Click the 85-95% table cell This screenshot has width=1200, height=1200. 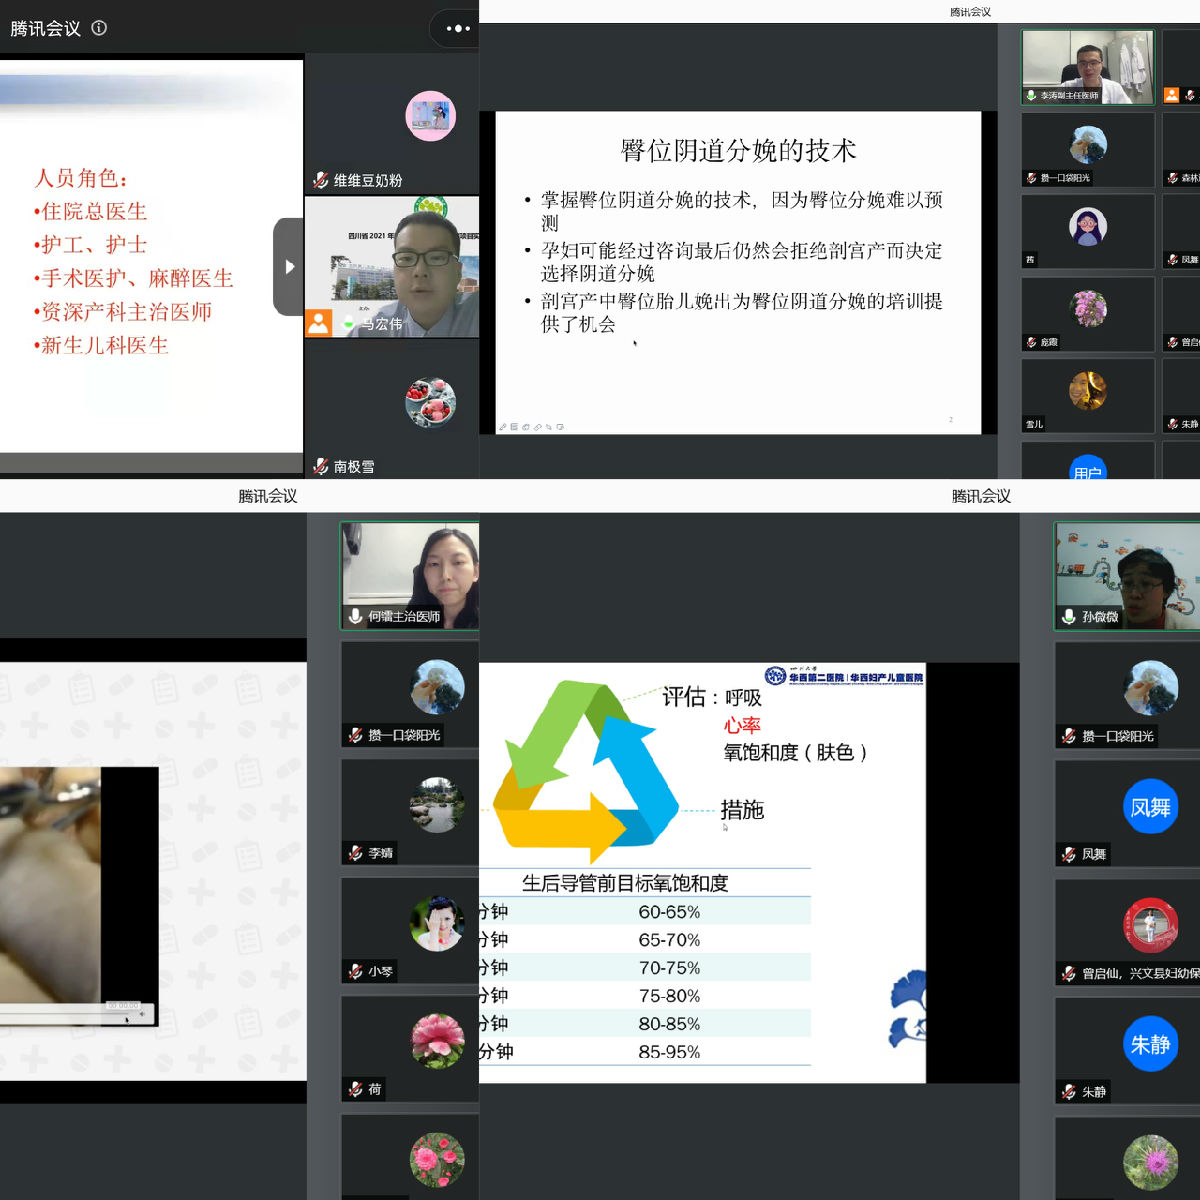click(x=669, y=1052)
